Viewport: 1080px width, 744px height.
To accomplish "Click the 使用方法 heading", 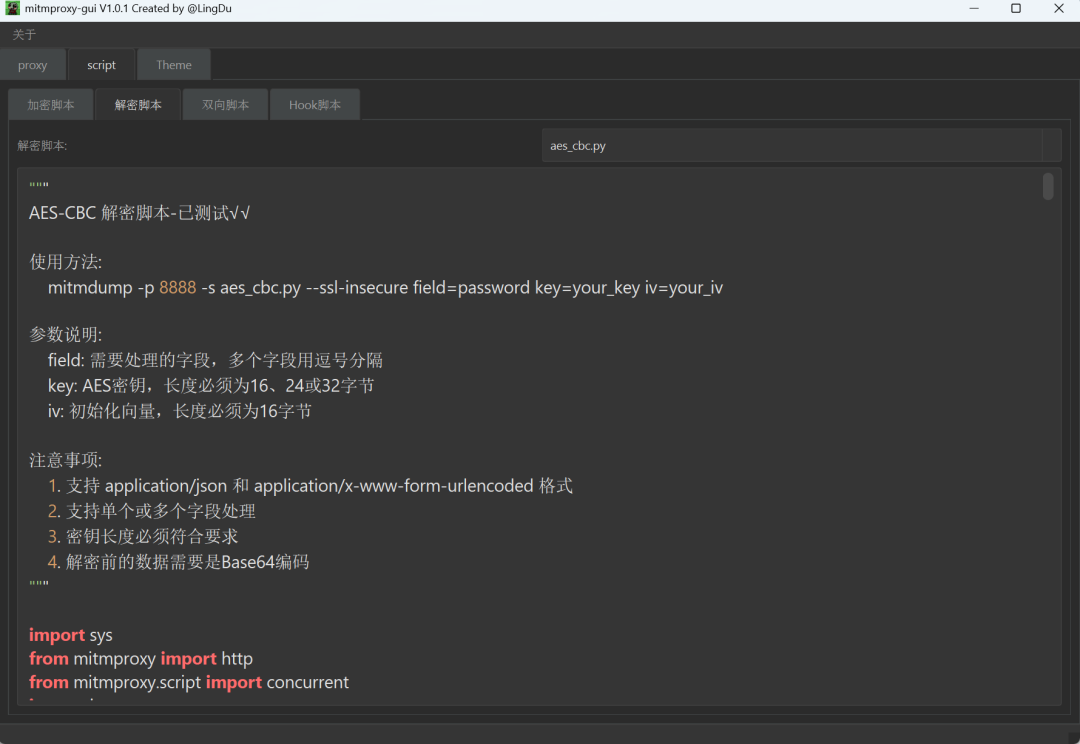I will pos(65,262).
